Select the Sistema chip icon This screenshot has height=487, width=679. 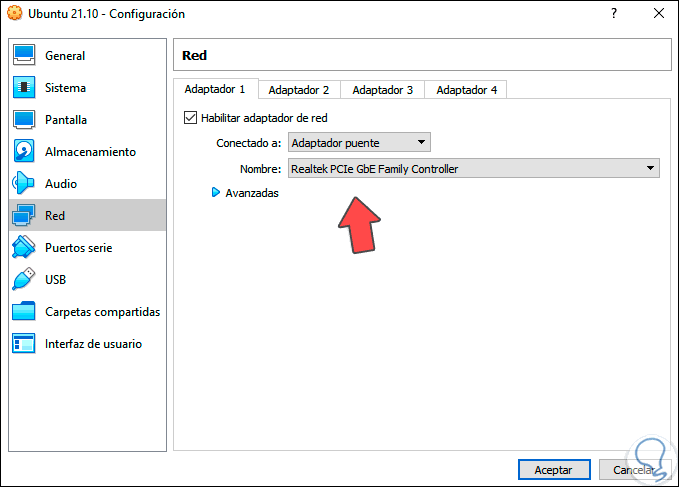[x=24, y=88]
